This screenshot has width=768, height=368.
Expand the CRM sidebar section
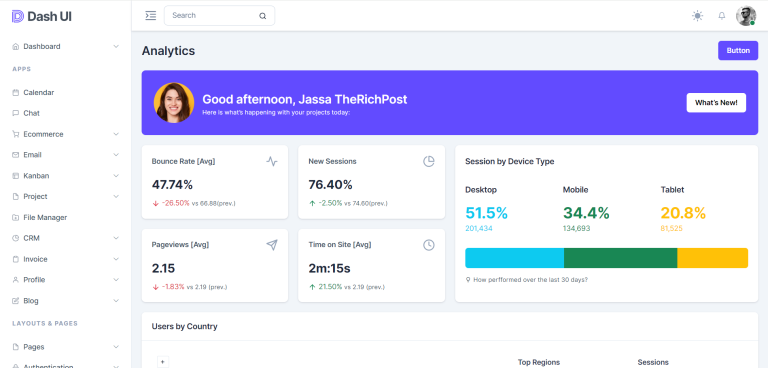pyautogui.click(x=66, y=238)
